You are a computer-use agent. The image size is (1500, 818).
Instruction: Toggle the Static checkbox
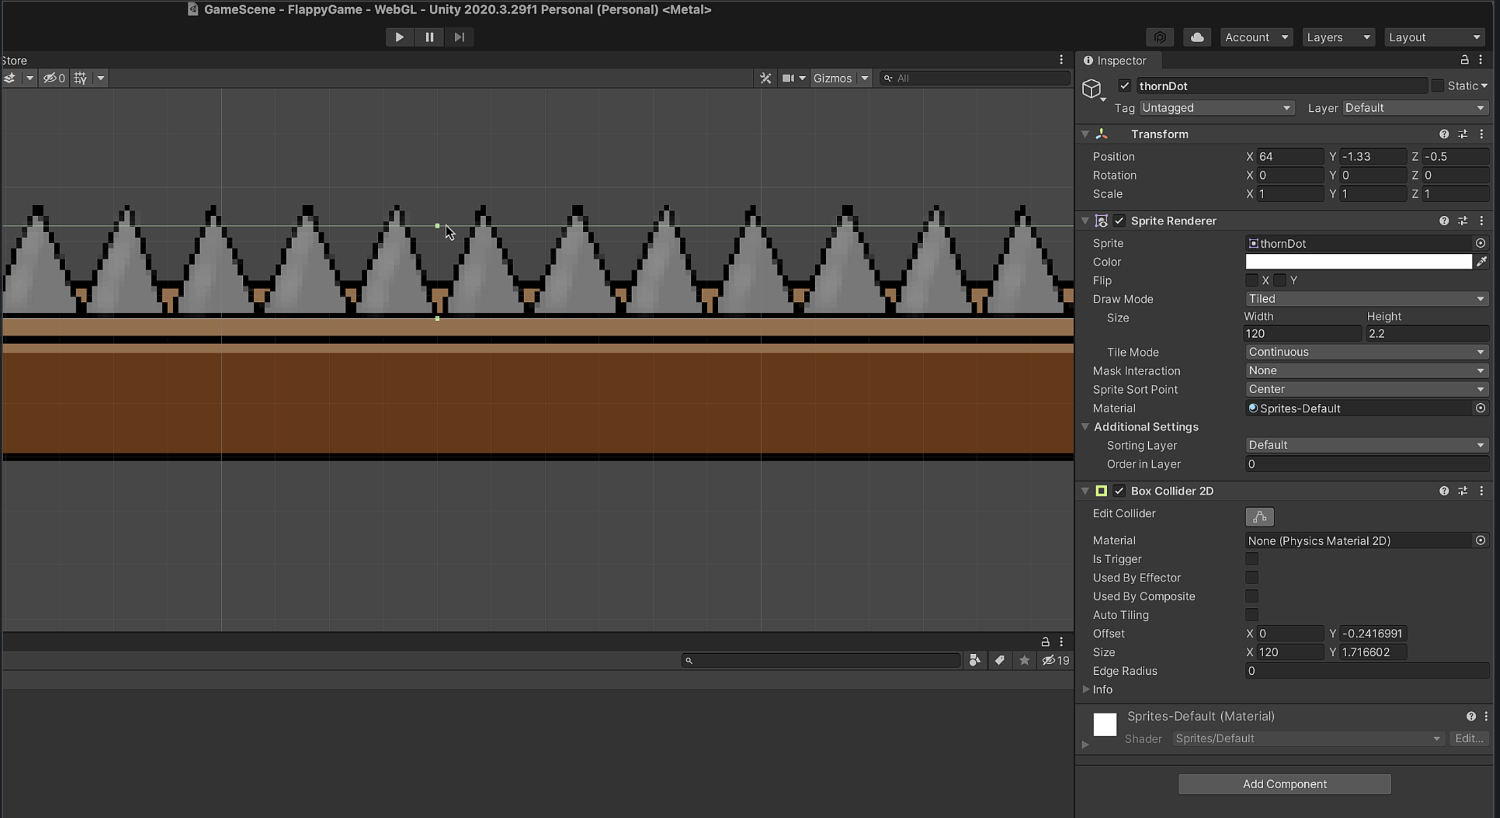[1438, 86]
